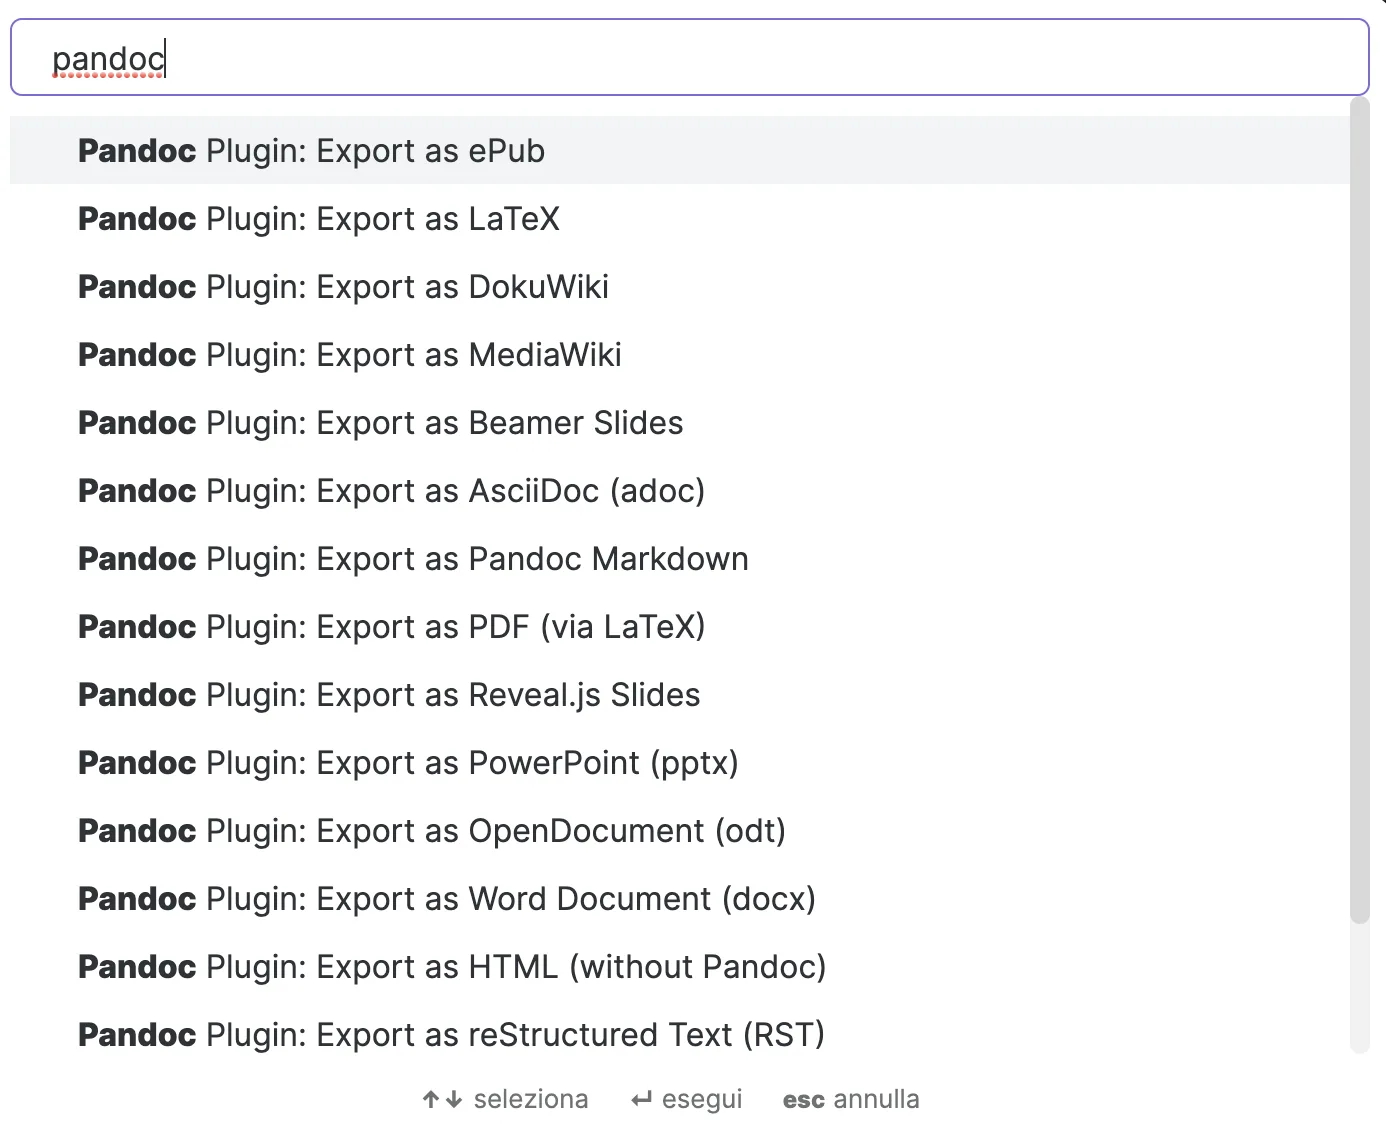The image size is (1386, 1136).
Task: Choose Export as LaTeX command
Action: coord(319,219)
